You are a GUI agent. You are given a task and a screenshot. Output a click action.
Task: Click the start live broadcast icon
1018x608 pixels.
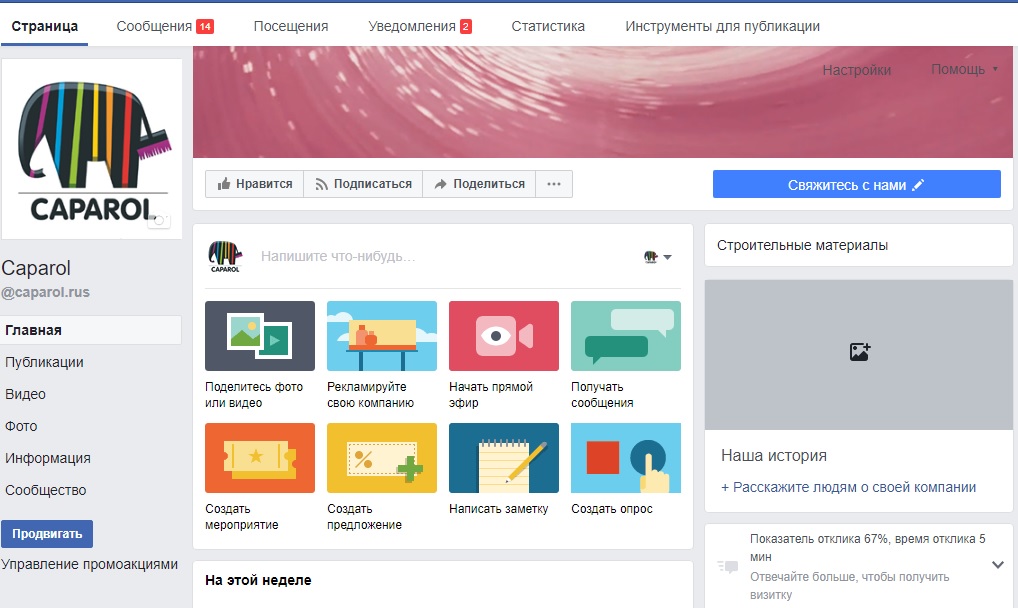[504, 336]
